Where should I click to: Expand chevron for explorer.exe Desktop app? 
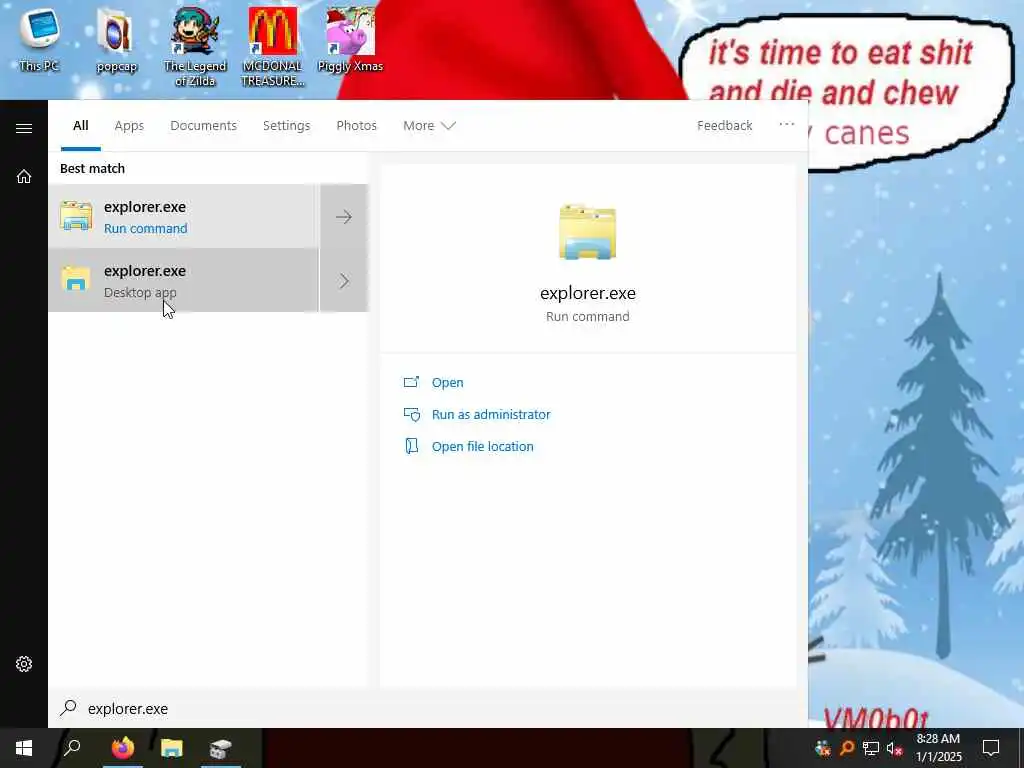pos(344,281)
